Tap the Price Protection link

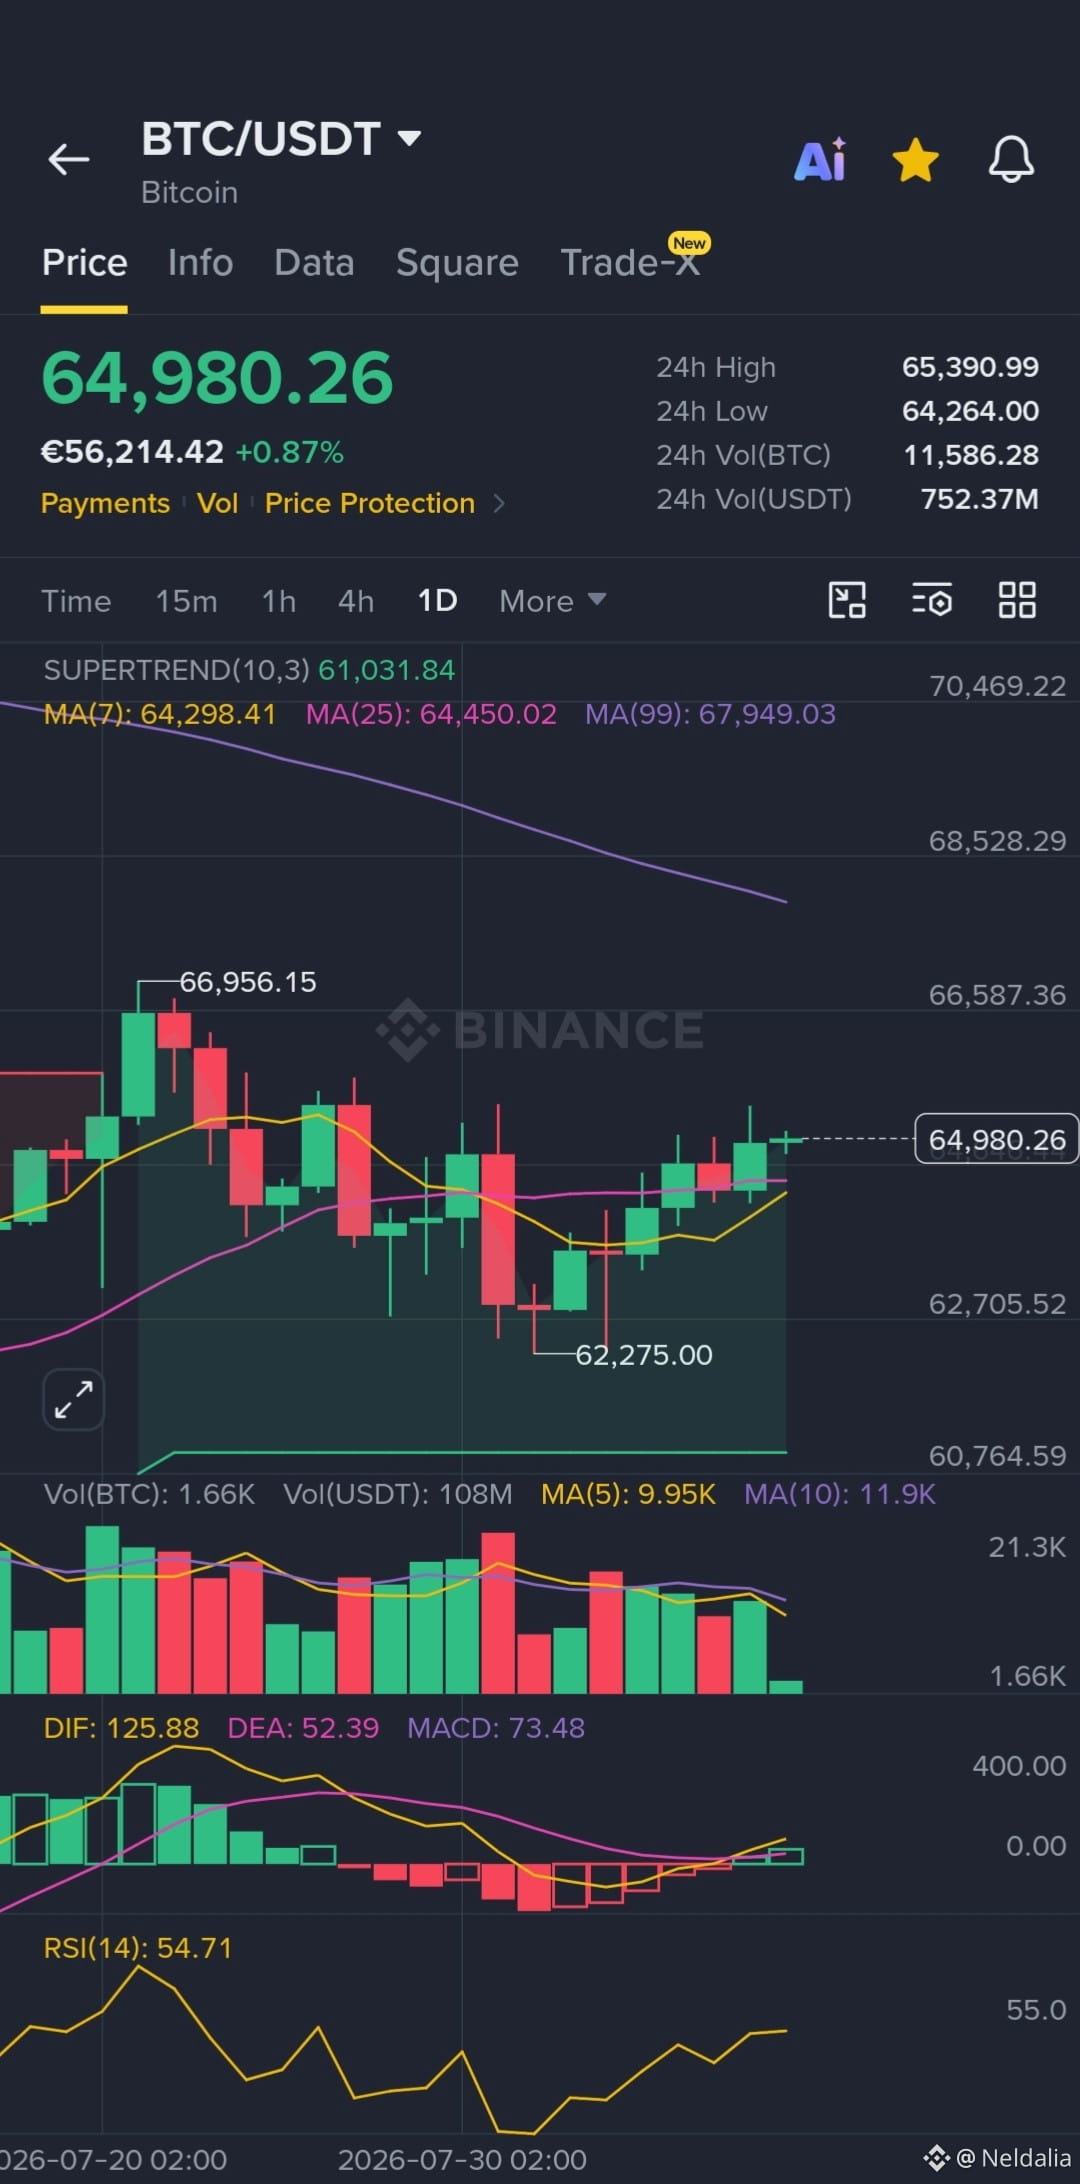click(370, 503)
